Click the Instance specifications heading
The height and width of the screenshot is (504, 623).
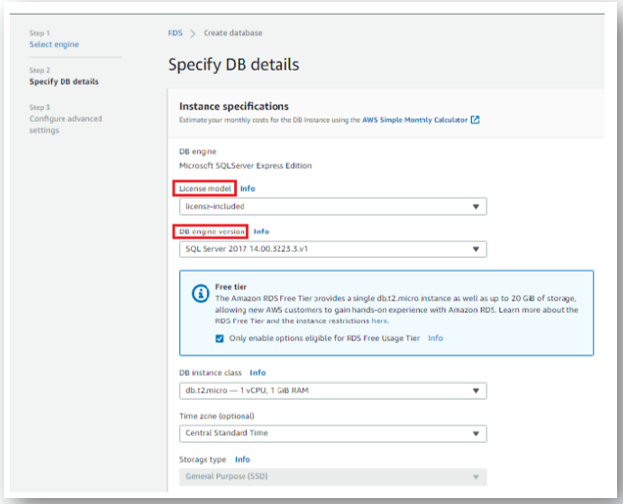point(234,106)
